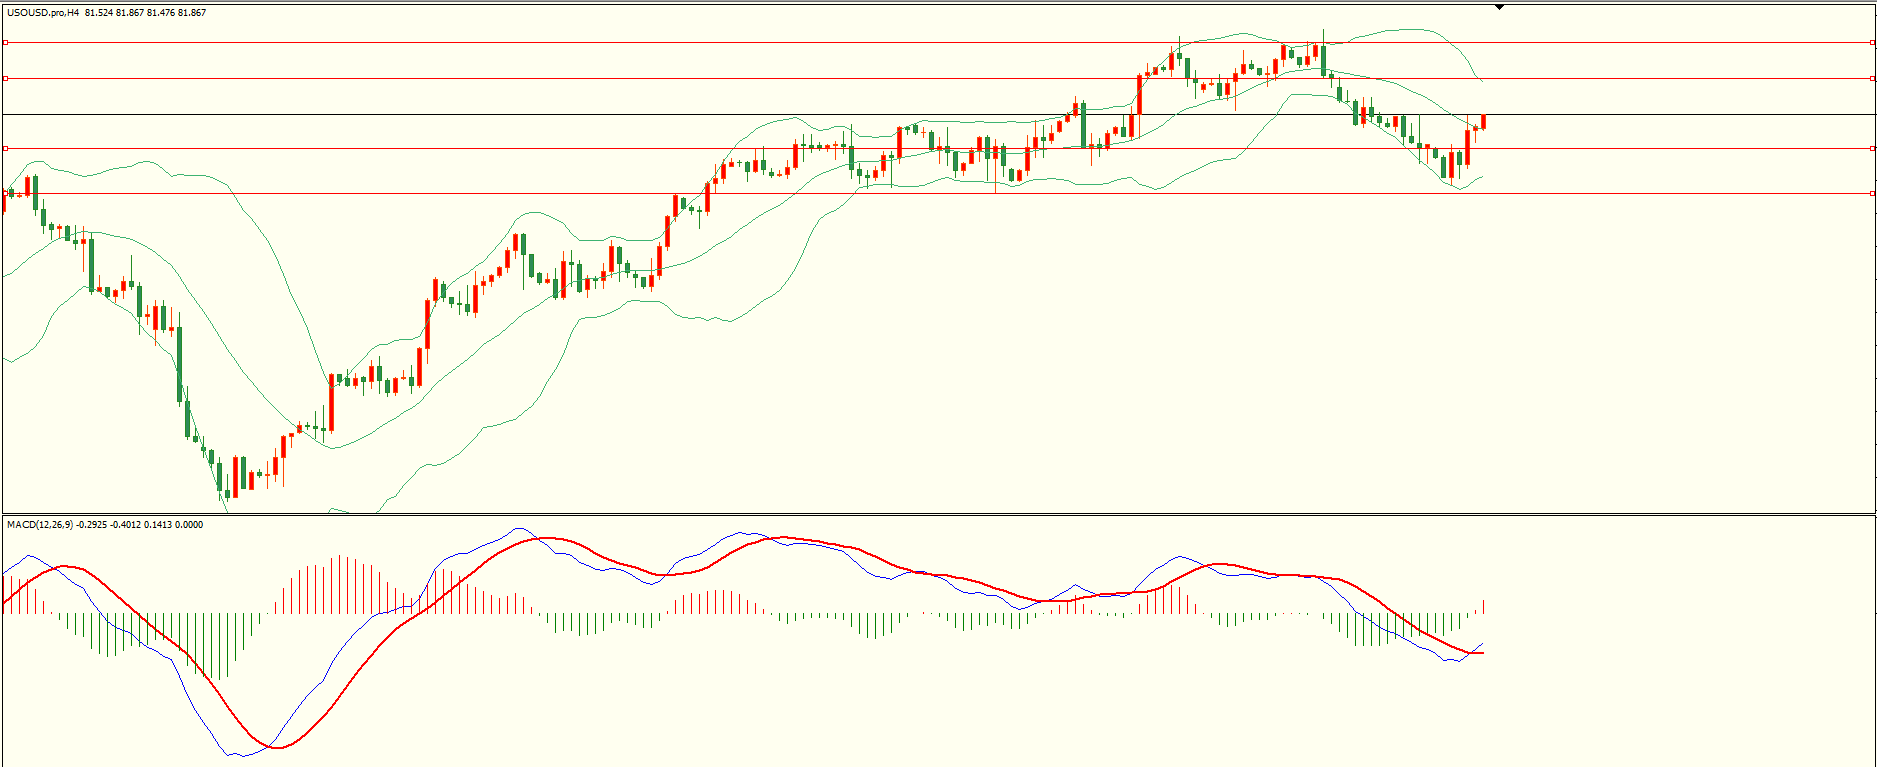Click the MACD(12,26,9) indicator label

coord(39,525)
